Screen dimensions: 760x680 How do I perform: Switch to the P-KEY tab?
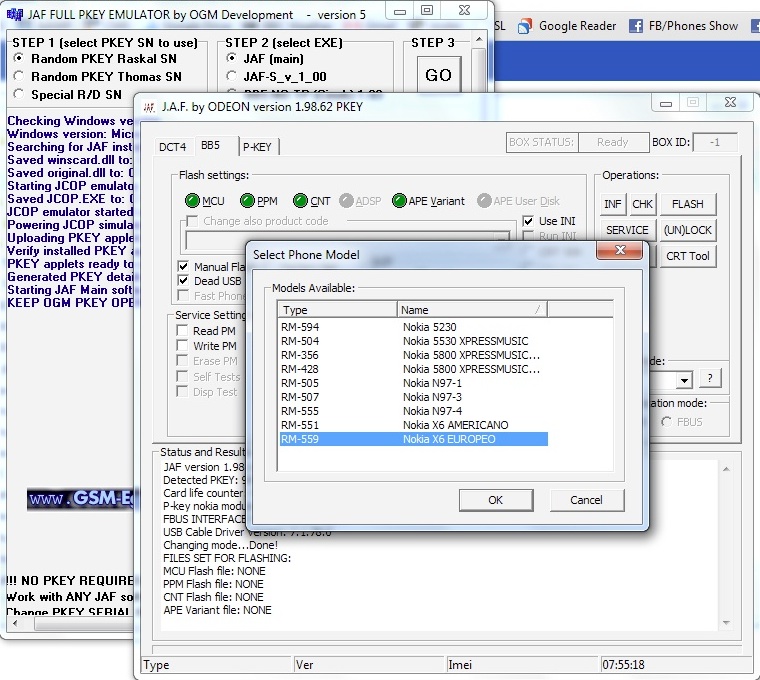coord(257,147)
